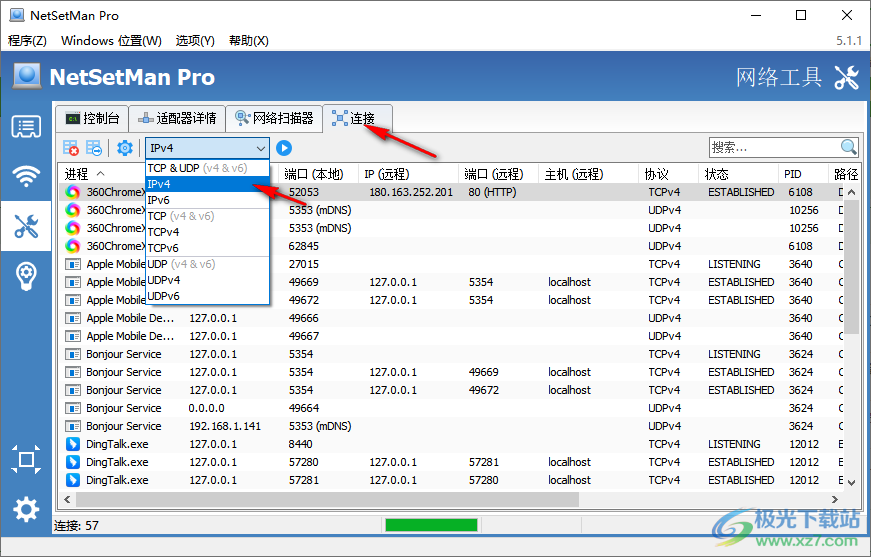Sort by 端口 (远程) column header
Screen dimensions: 871x557
click(498, 174)
